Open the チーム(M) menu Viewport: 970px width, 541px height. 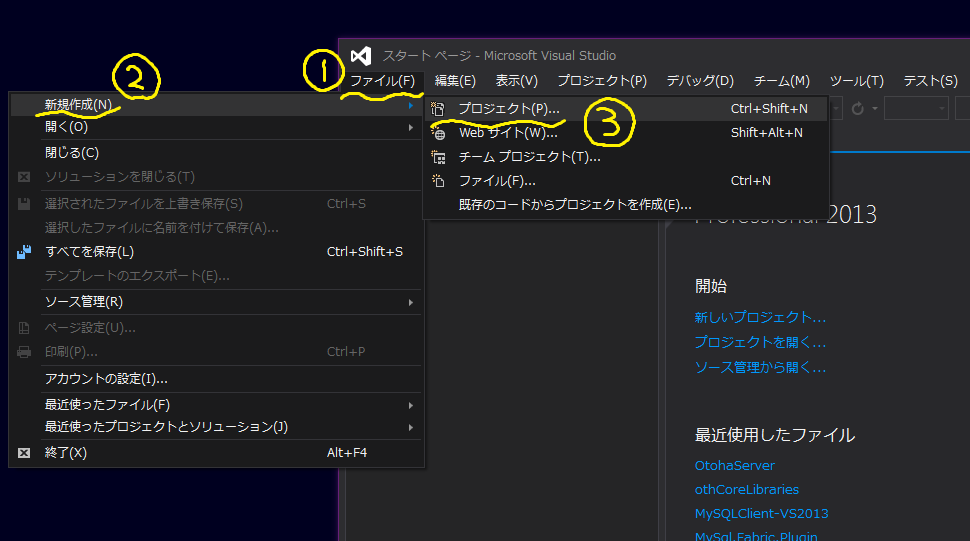(781, 81)
